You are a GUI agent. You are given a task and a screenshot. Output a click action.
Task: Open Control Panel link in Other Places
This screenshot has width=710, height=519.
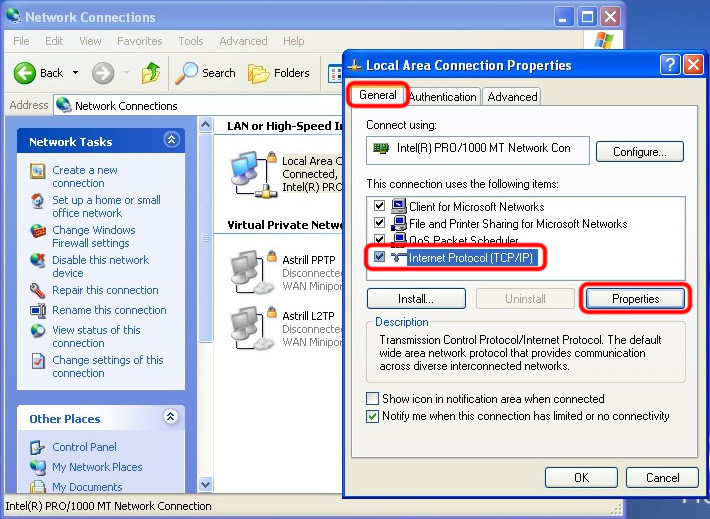(x=84, y=447)
